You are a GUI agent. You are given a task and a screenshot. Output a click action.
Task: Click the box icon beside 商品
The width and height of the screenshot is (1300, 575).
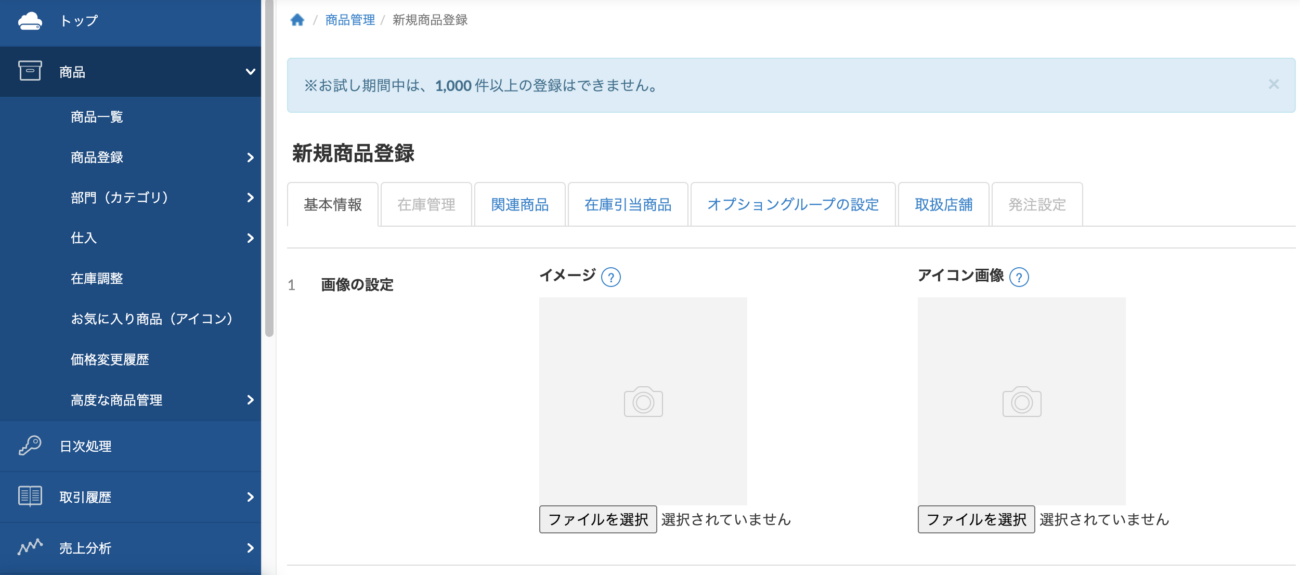point(30,71)
